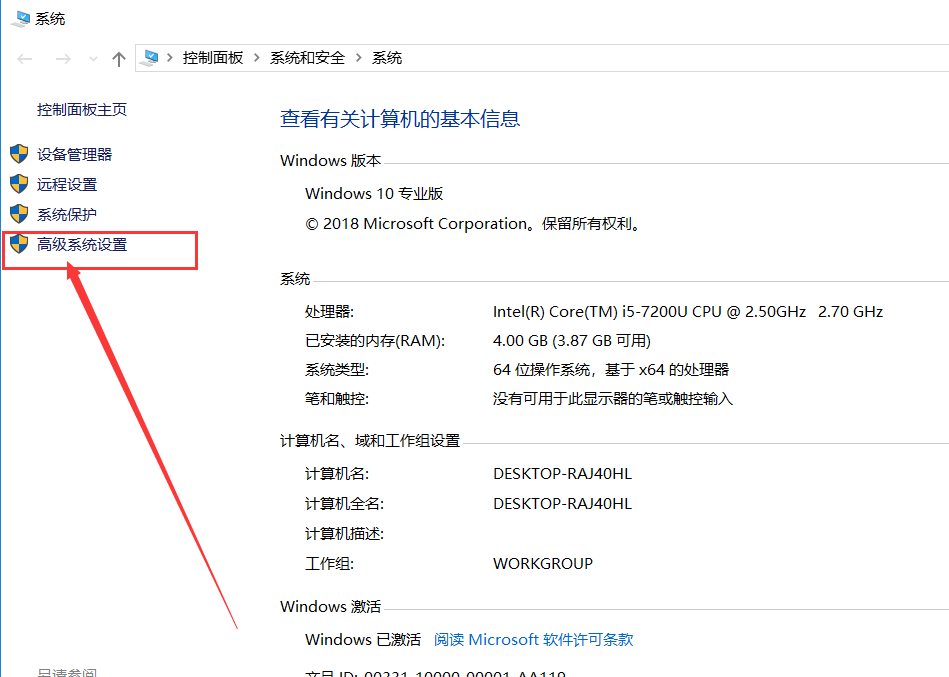Viewport: 949px width, 677px height.
Task: Navigate to 系统和安全 in the breadcrumb
Action: coord(307,58)
